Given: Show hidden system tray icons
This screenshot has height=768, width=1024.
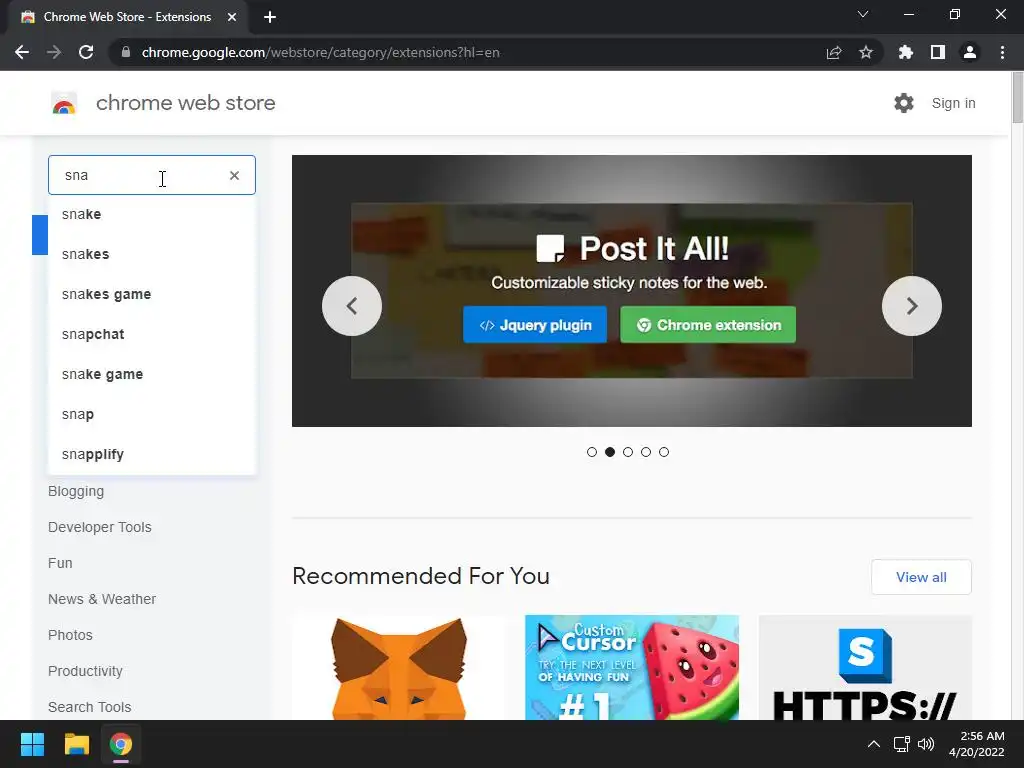Looking at the screenshot, I should 874,744.
